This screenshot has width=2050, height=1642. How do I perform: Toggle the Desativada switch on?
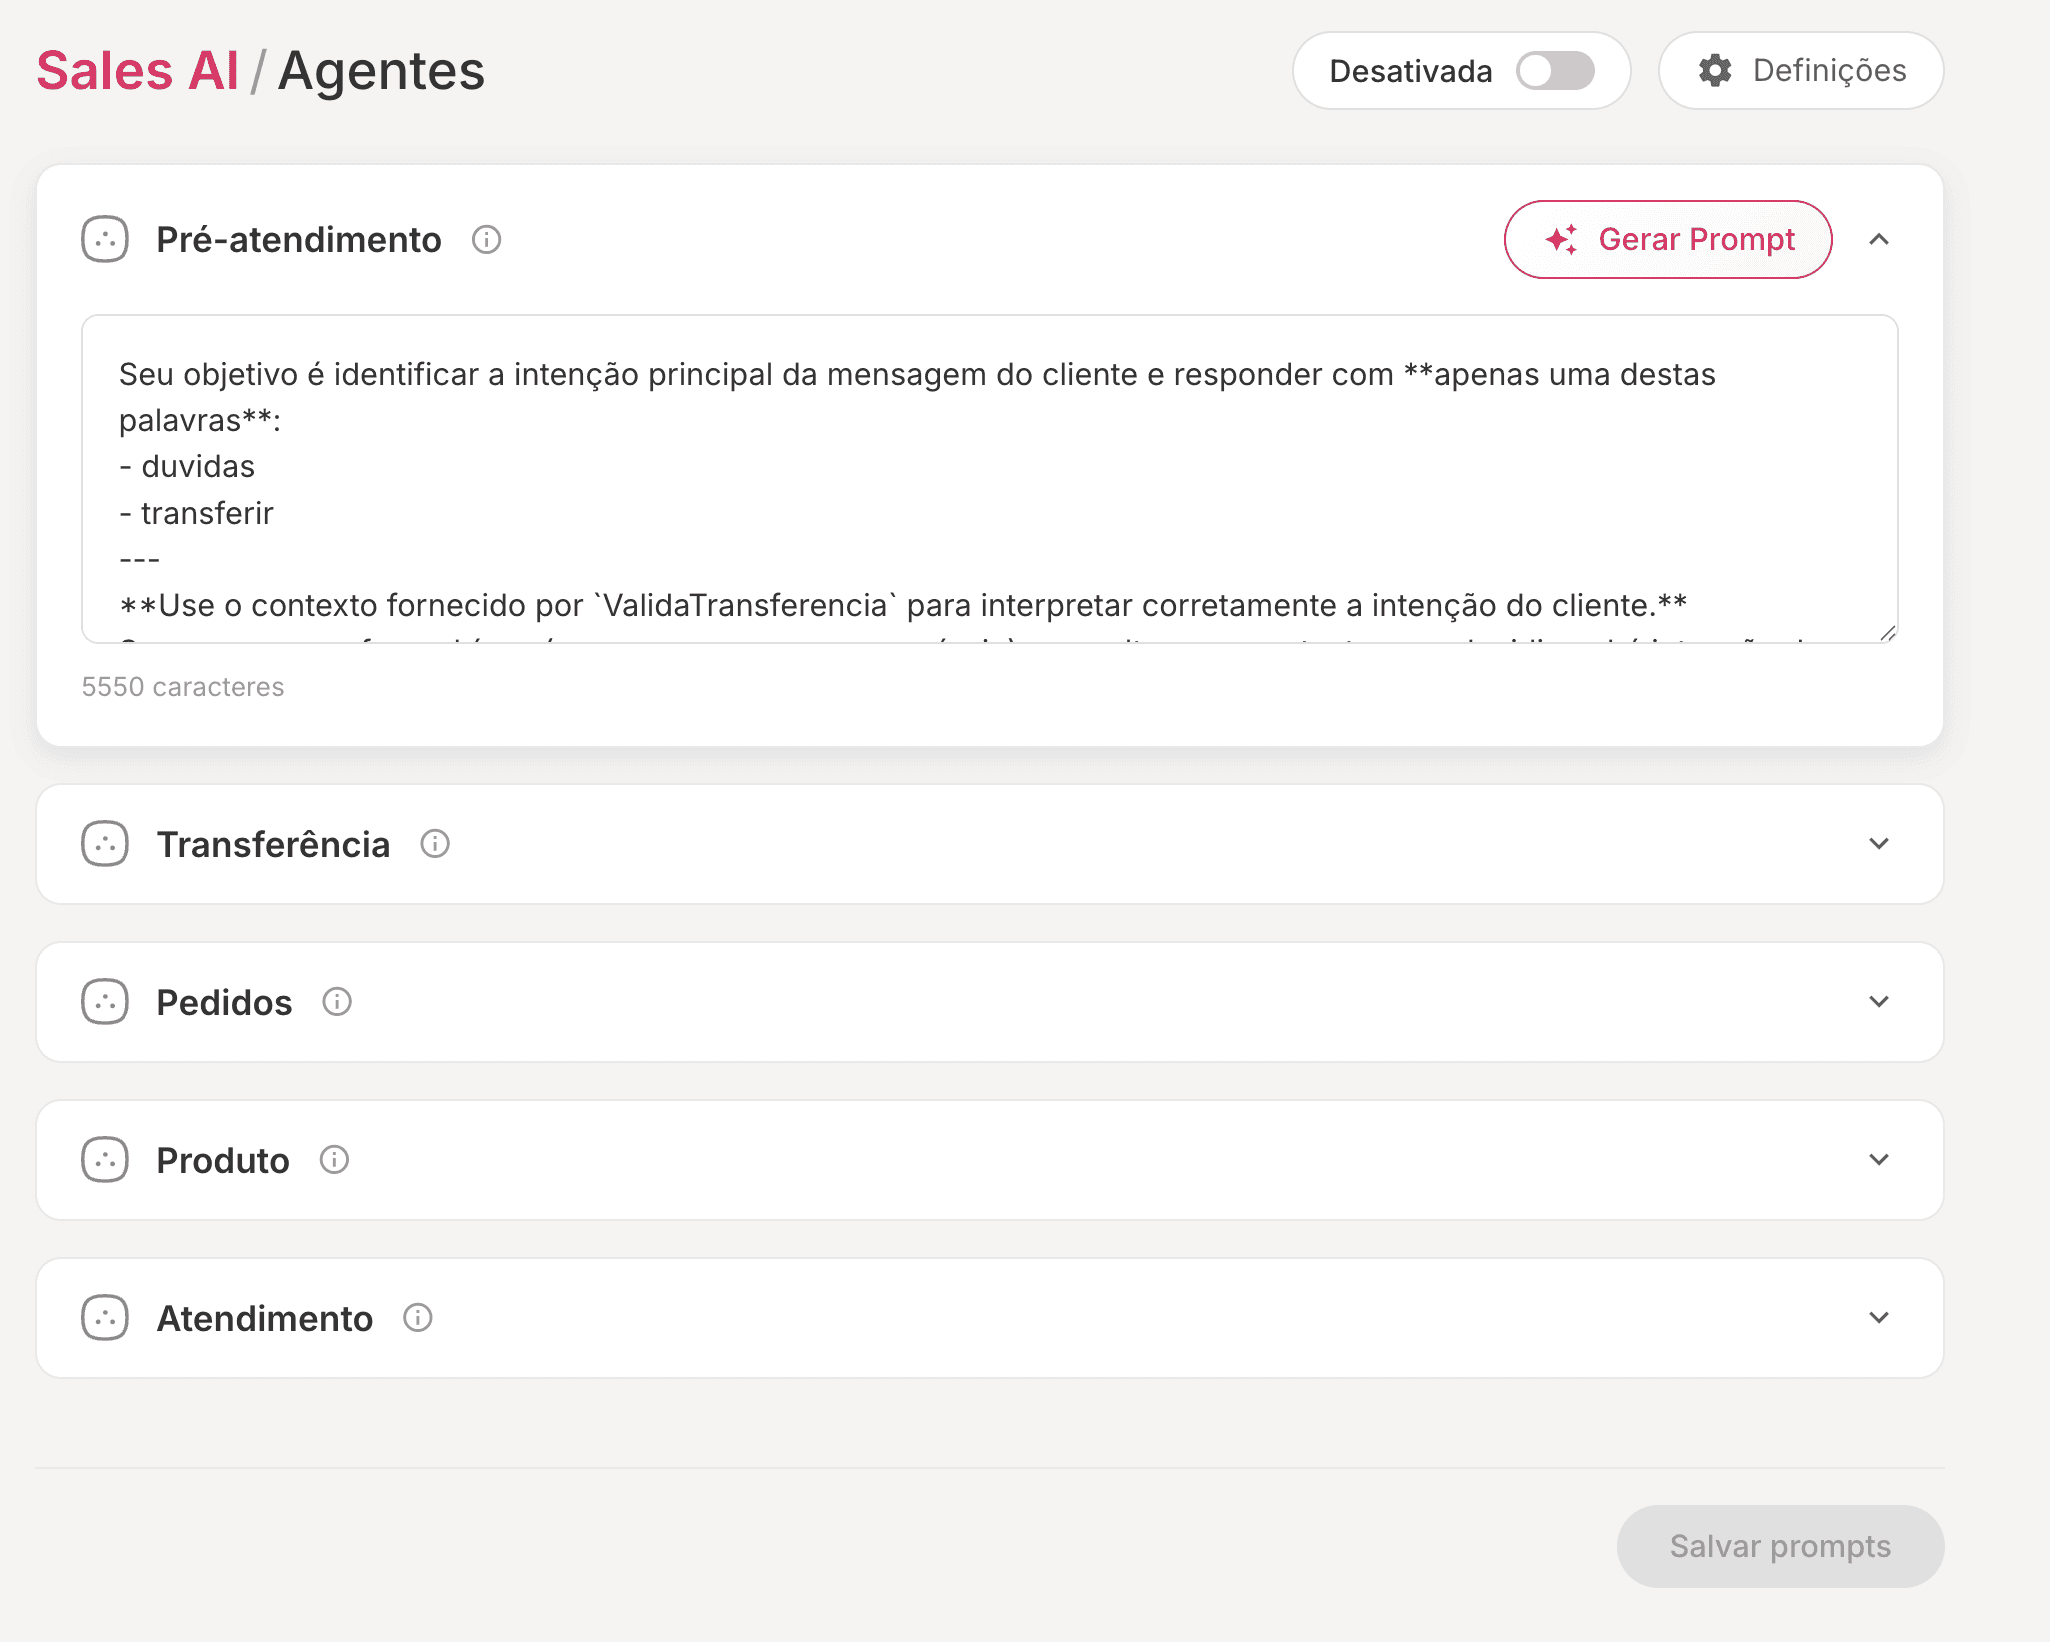1555,71
